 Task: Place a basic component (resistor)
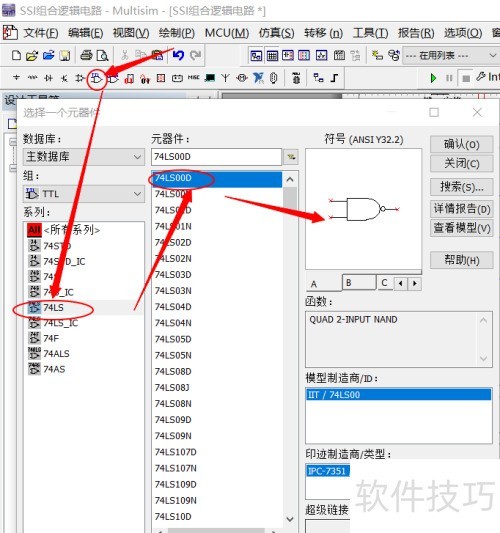32,78
